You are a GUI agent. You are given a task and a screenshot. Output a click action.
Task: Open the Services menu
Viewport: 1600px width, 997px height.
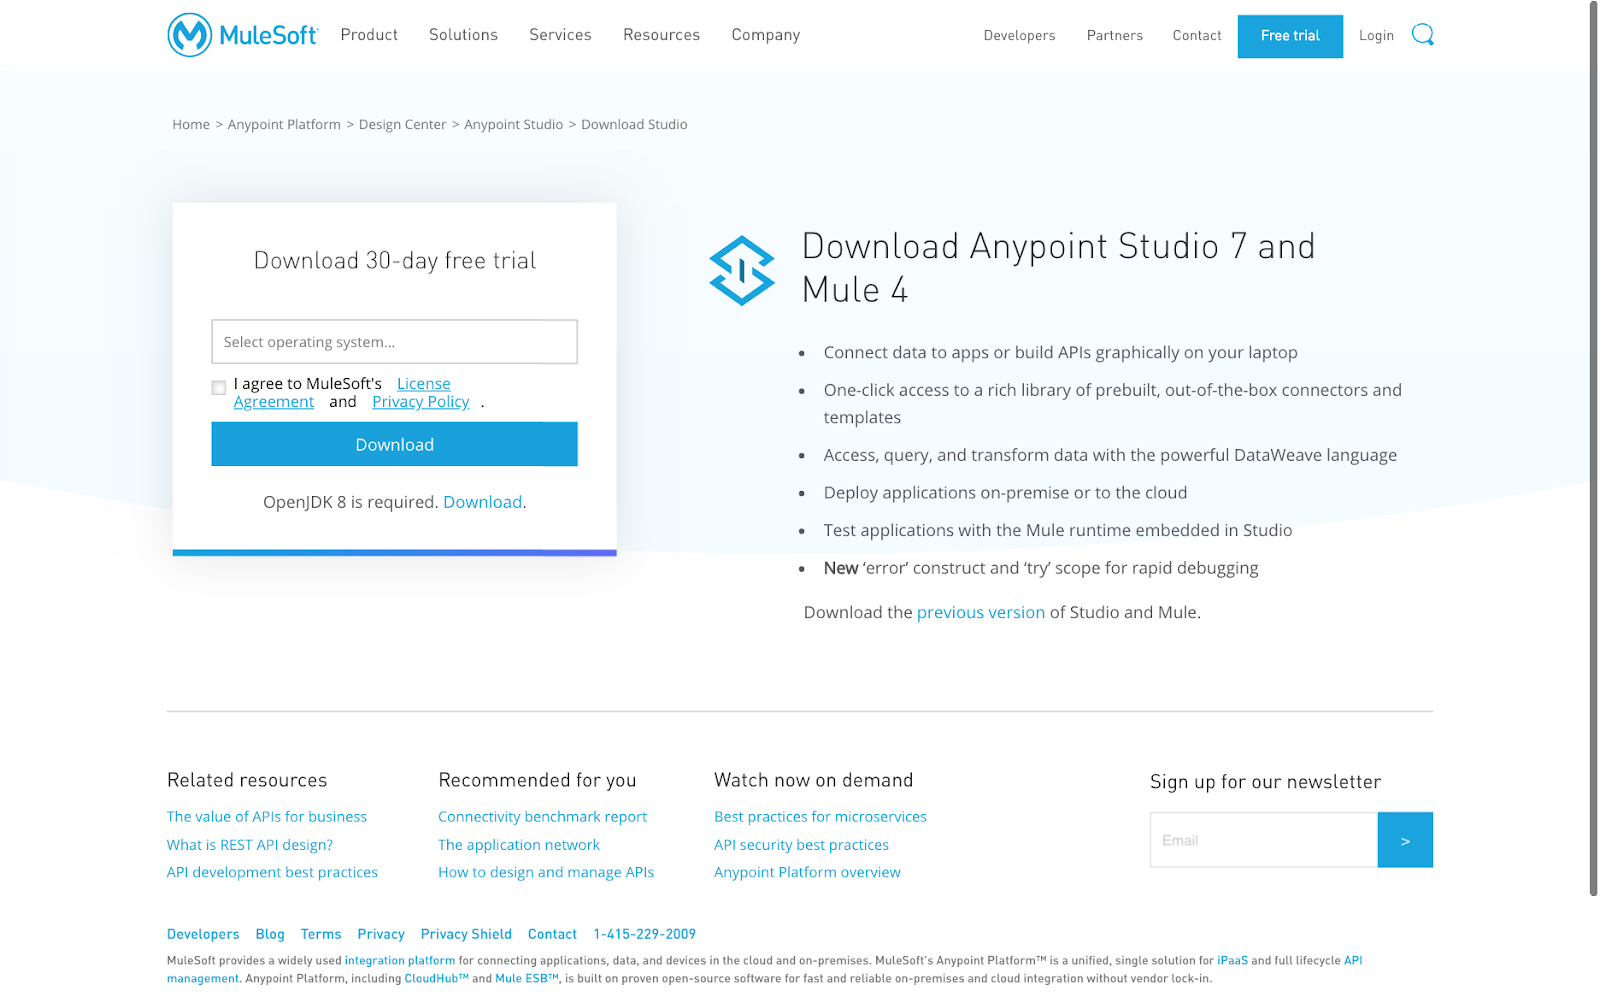560,35
